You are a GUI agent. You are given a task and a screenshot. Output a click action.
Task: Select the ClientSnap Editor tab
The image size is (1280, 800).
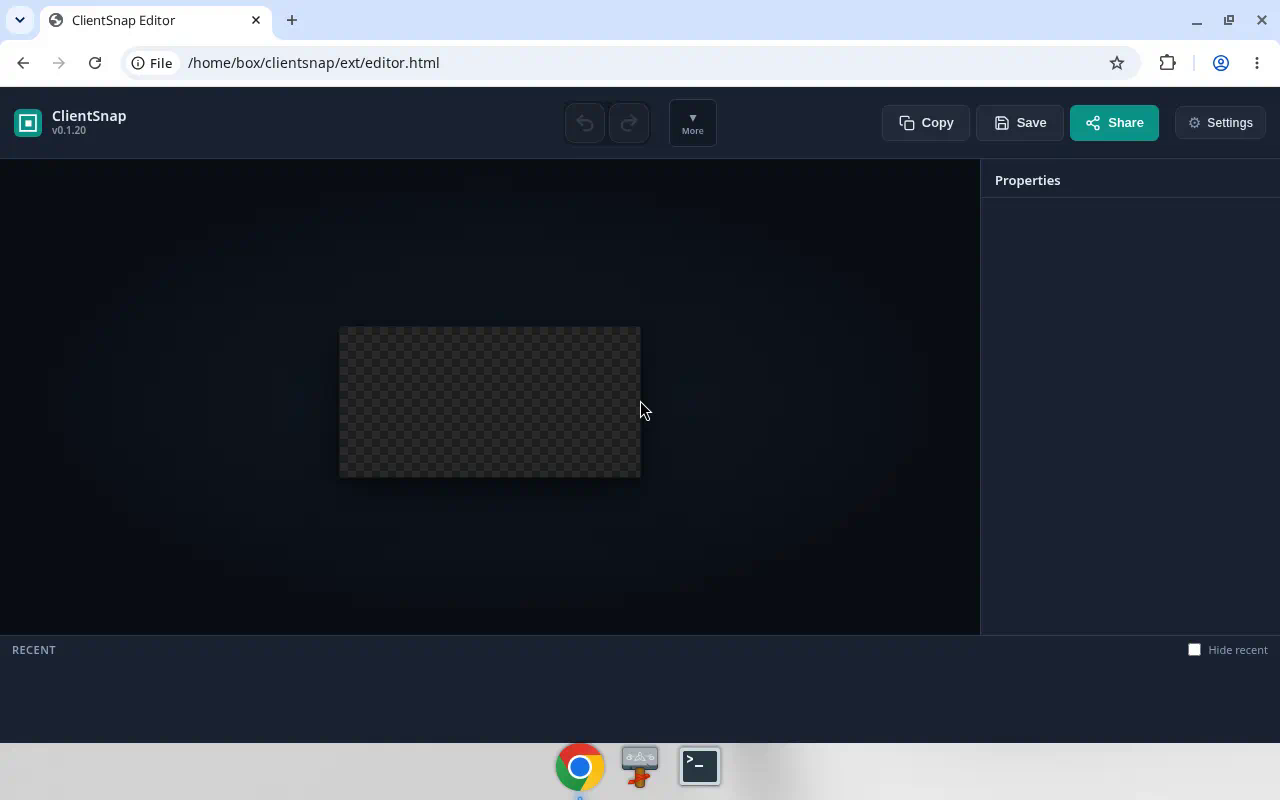155,20
